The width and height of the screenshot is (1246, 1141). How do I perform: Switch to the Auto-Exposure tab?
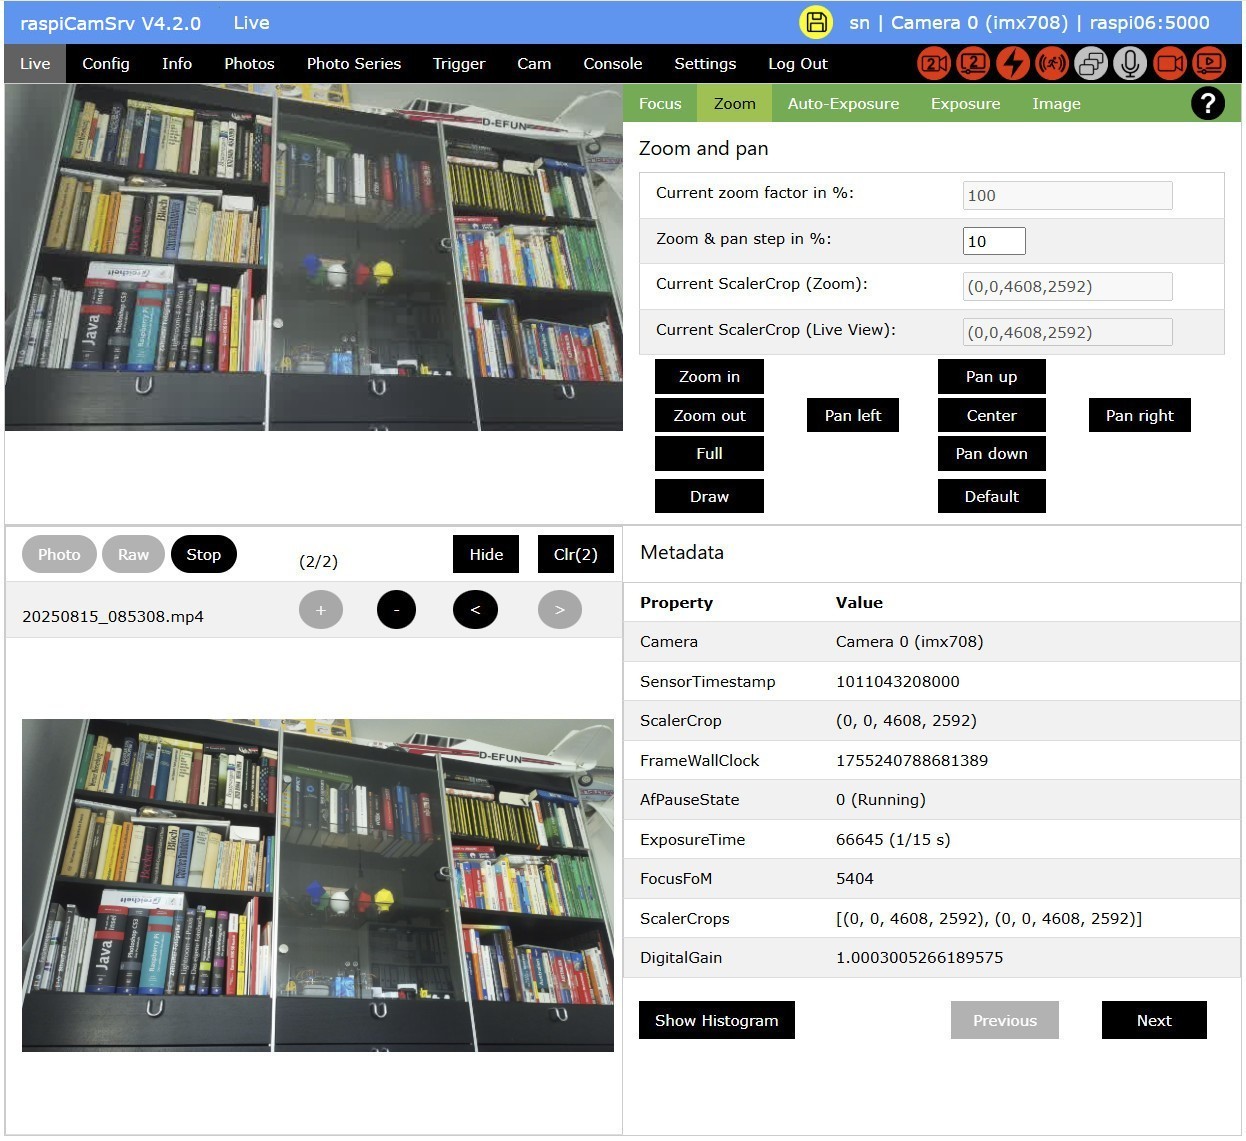pos(843,103)
